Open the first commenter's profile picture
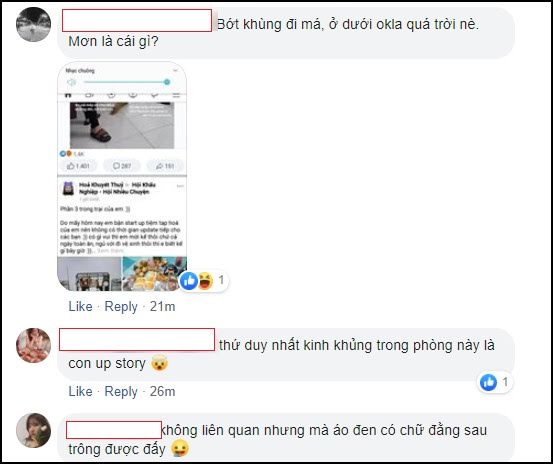The width and height of the screenshot is (553, 464). click(x=34, y=24)
